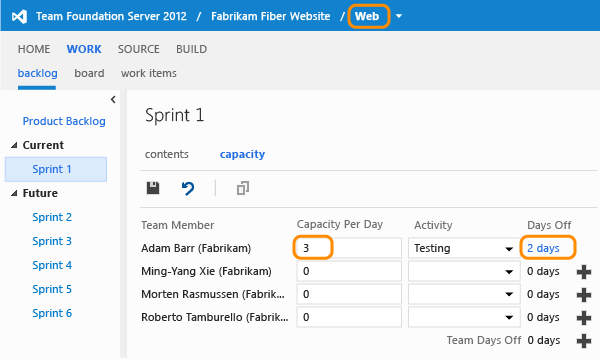Open Activity dropdown for Roberto Tamburello

(509, 318)
